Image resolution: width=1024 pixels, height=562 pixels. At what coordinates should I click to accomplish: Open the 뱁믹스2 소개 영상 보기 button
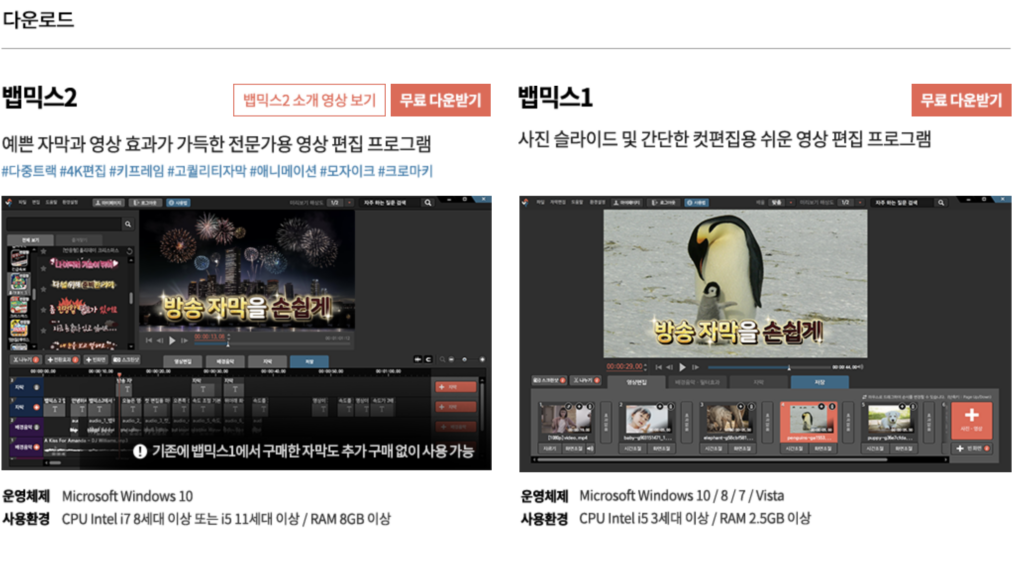click(x=309, y=100)
